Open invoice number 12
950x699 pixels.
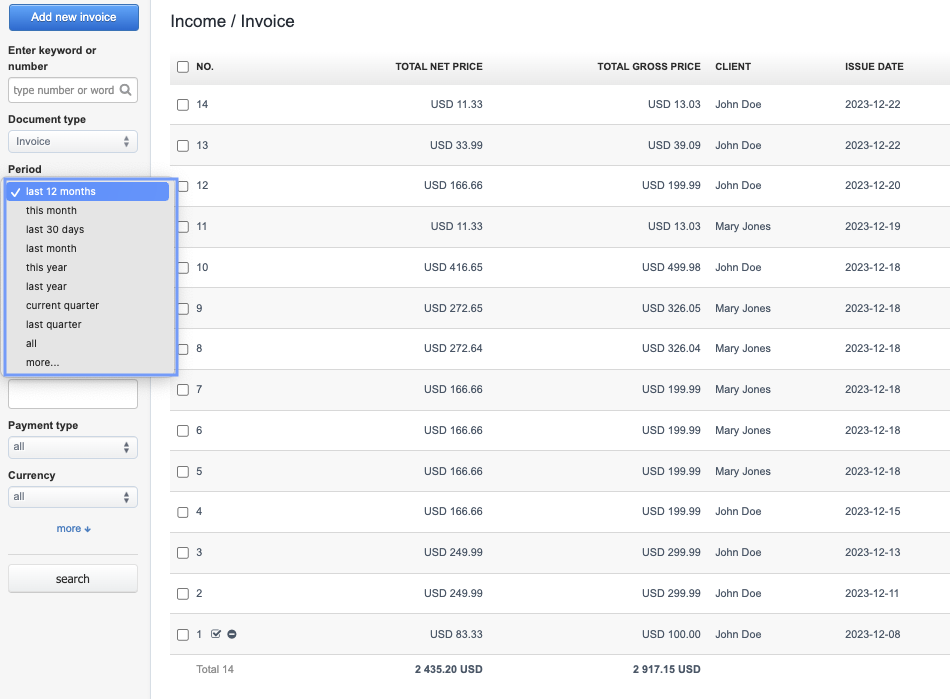click(202, 186)
